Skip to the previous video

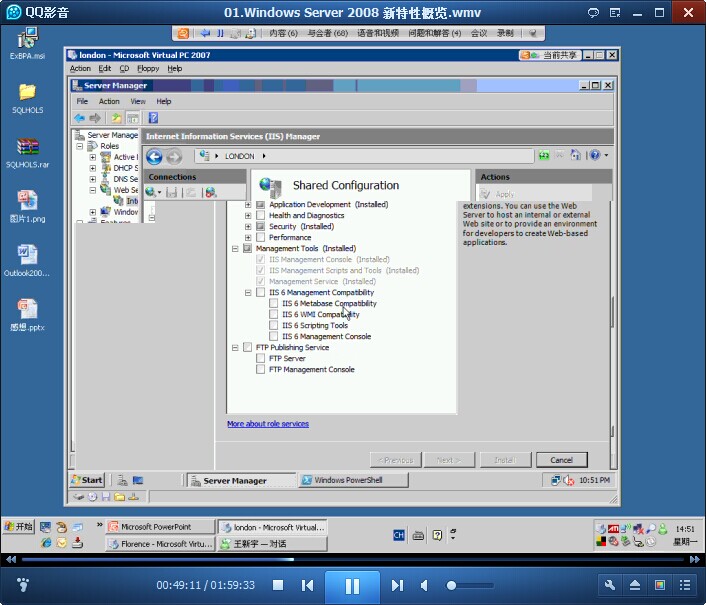pos(308,585)
